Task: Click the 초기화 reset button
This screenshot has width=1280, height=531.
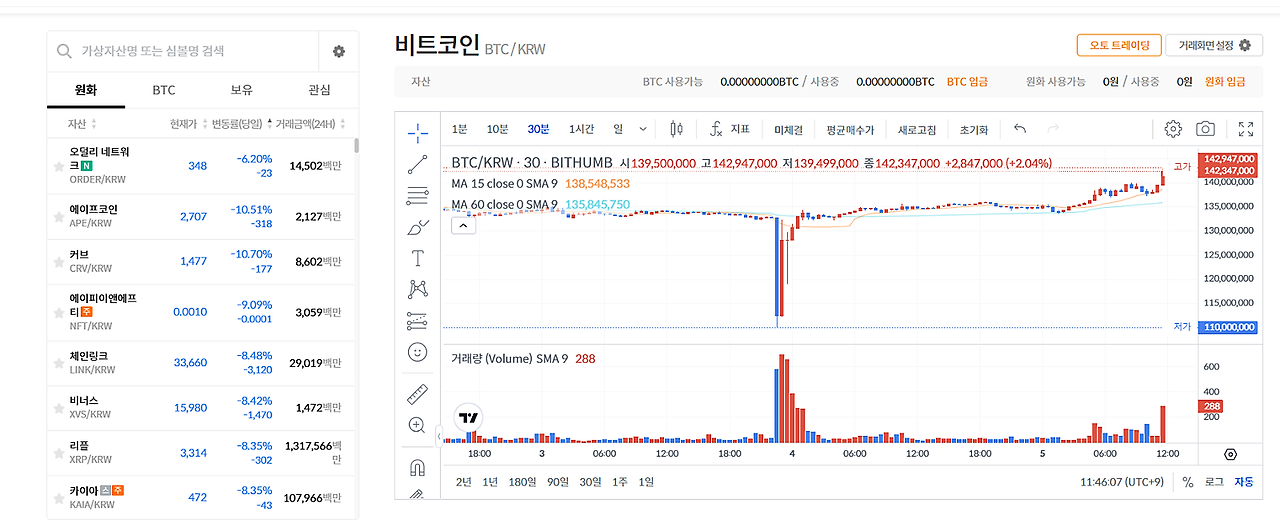Action: [973, 130]
